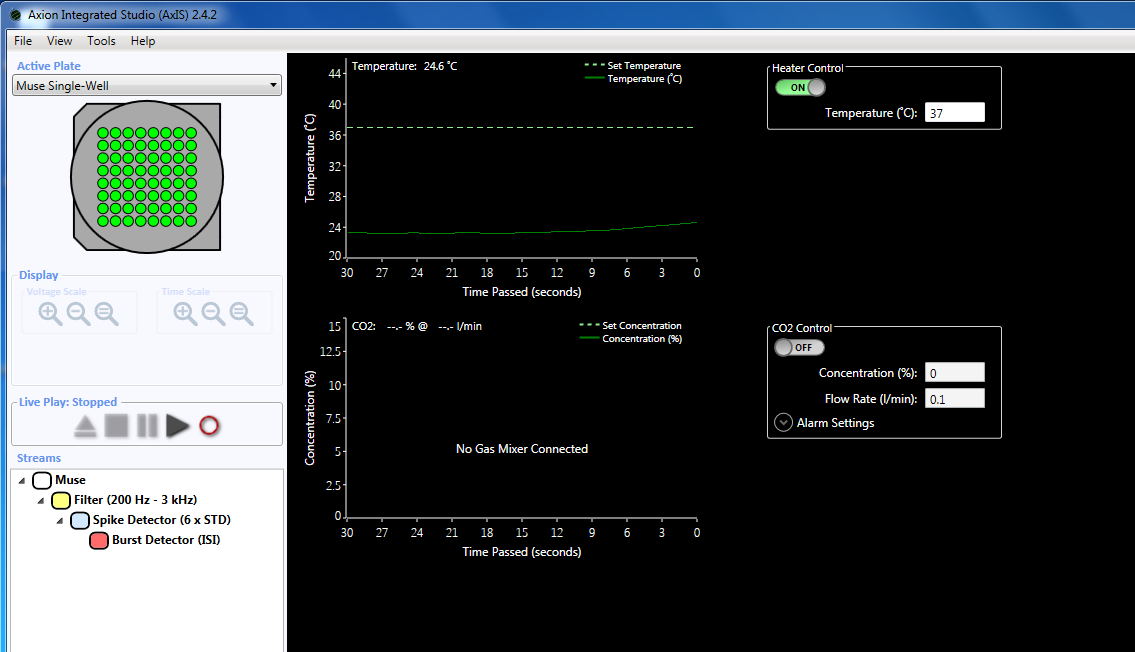Screen dimensions: 1135x652
Task: Collapse the Muse tree node arrow
Action: 22,481
